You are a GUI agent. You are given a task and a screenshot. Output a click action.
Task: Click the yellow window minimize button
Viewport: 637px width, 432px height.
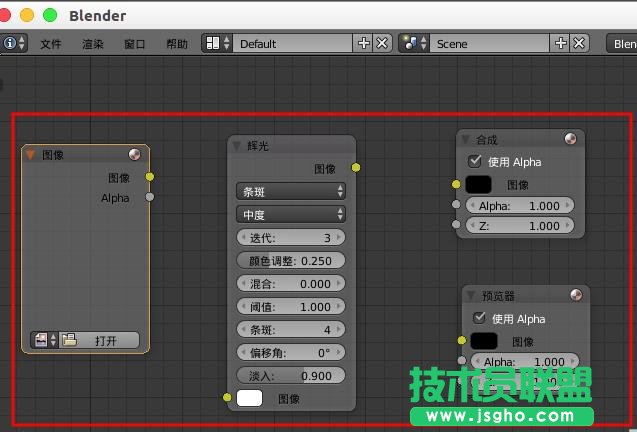[27, 15]
